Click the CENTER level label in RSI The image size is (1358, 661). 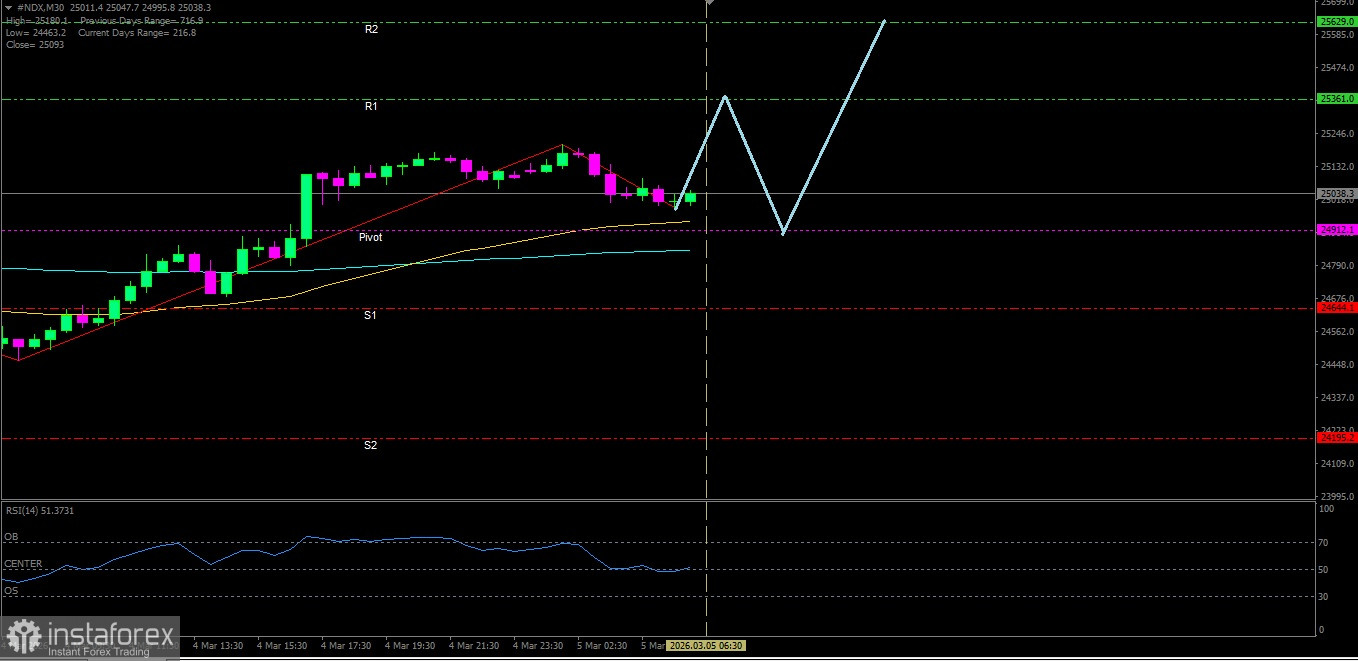point(23,564)
